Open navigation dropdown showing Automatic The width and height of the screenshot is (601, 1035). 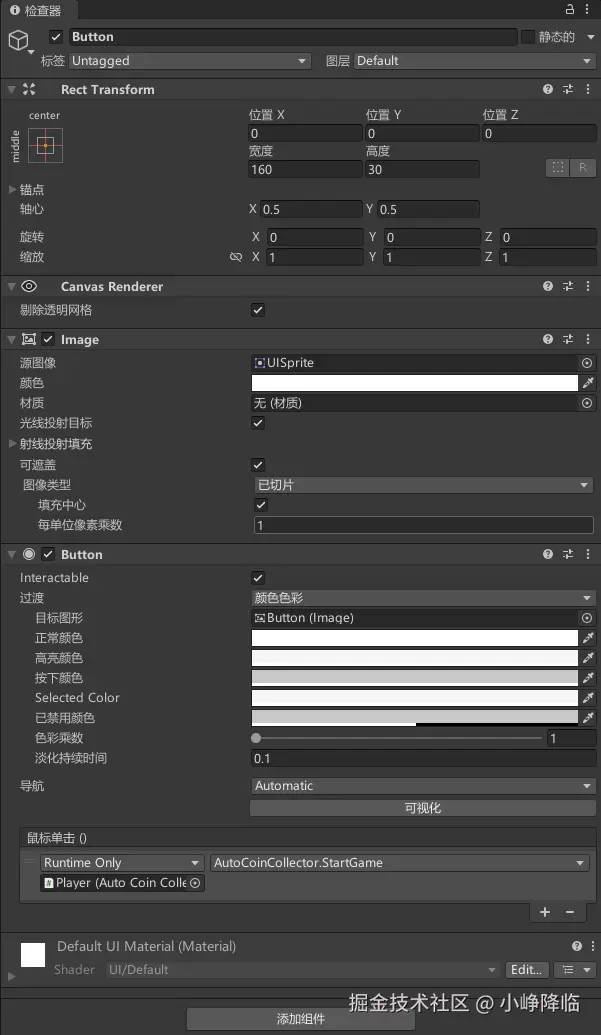(x=424, y=785)
